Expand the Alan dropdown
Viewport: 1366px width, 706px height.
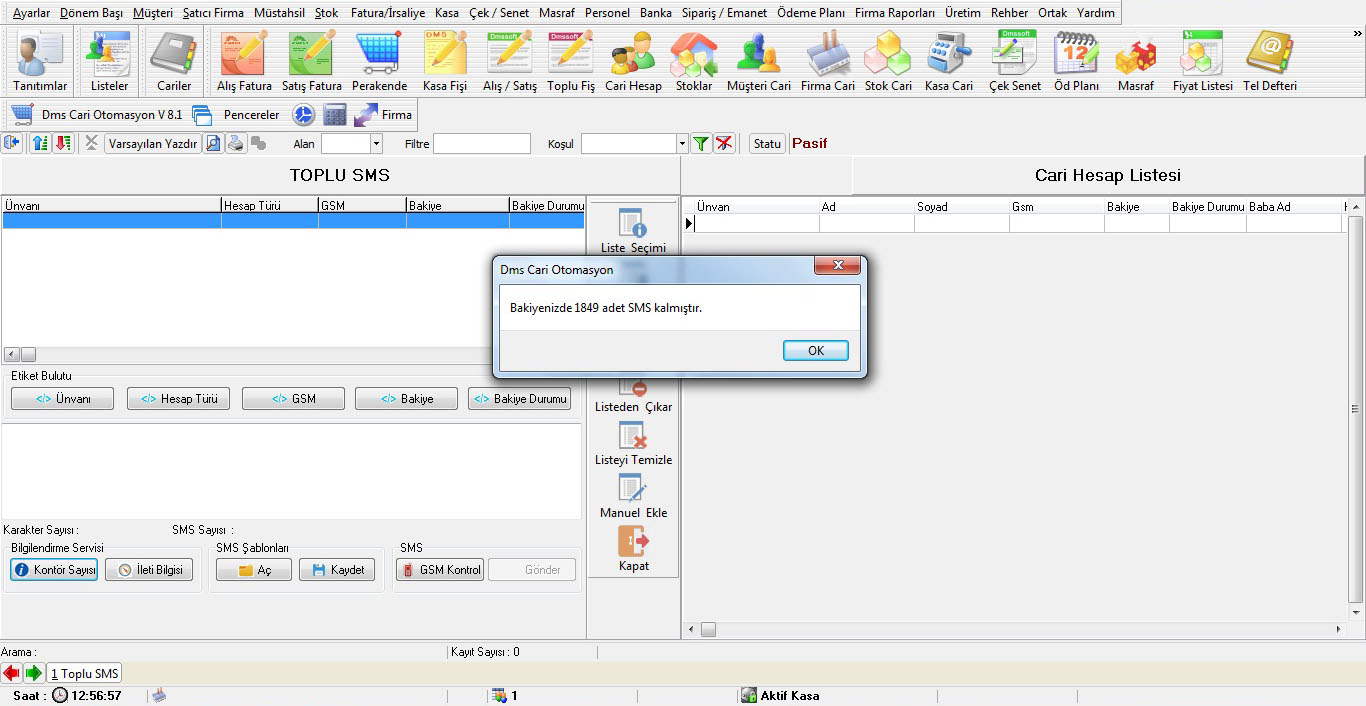(376, 144)
